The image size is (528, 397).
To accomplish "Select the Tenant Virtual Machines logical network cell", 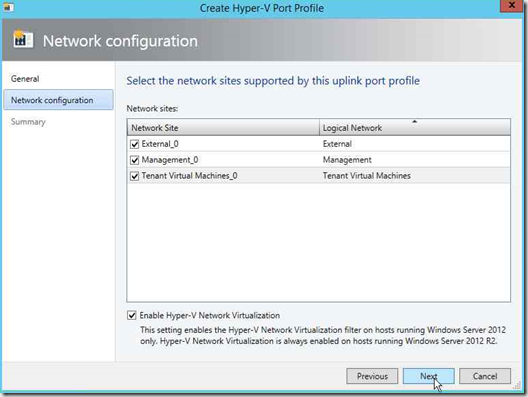I will (367, 175).
